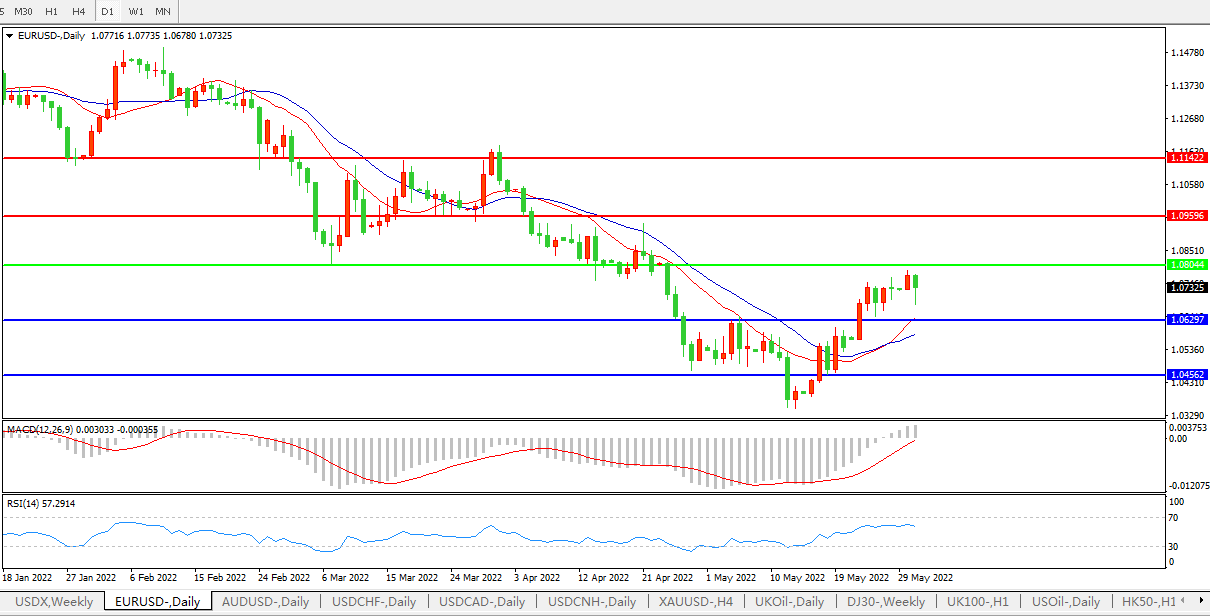Switch timeframe to H1
This screenshot has width=1210, height=616.
[x=51, y=11]
